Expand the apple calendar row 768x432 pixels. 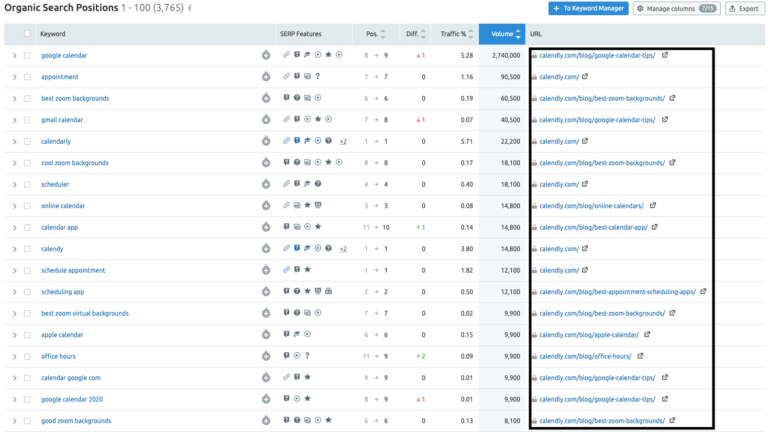click(14, 335)
